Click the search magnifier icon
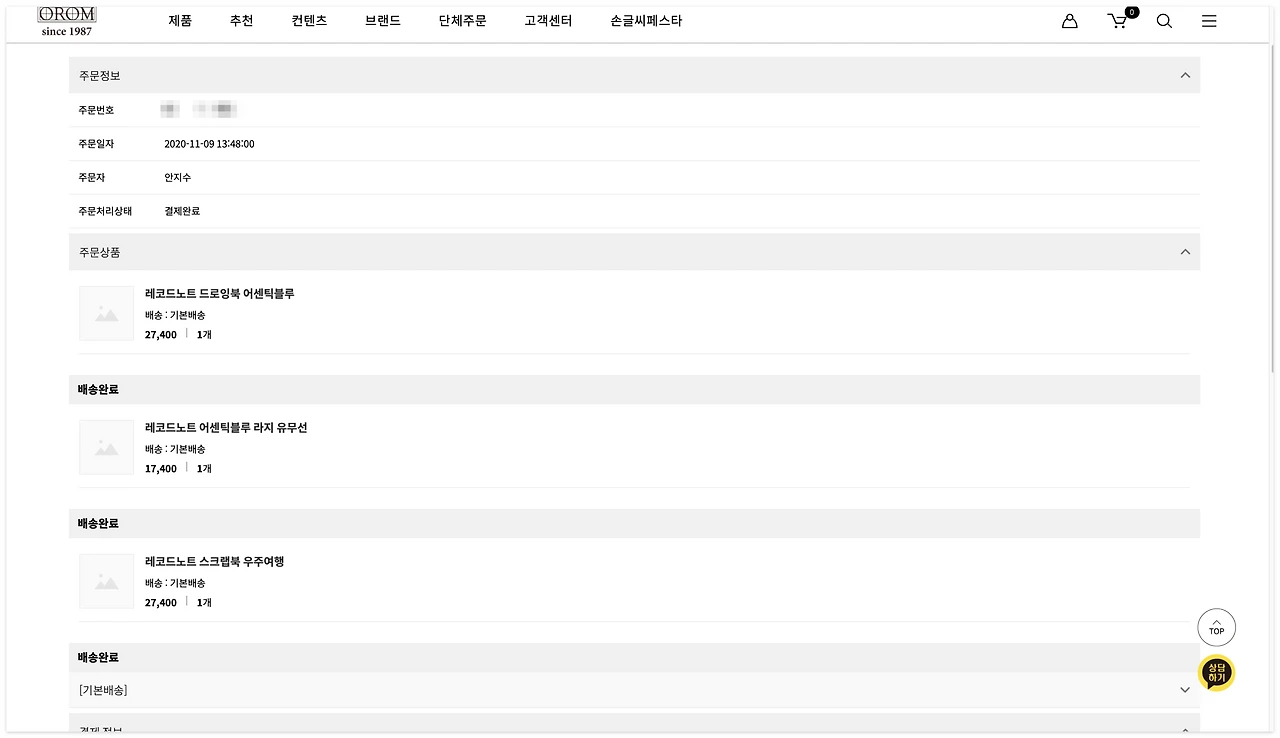This screenshot has height=738, width=1280. 1164,21
